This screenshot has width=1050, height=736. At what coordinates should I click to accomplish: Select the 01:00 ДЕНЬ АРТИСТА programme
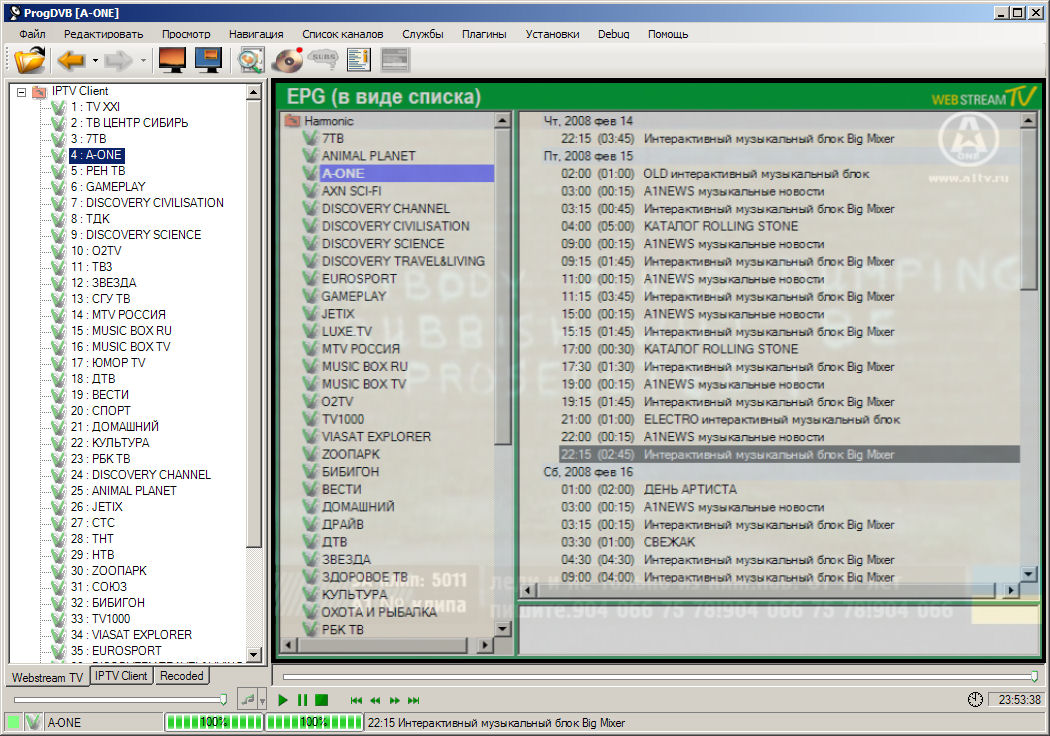[648, 490]
